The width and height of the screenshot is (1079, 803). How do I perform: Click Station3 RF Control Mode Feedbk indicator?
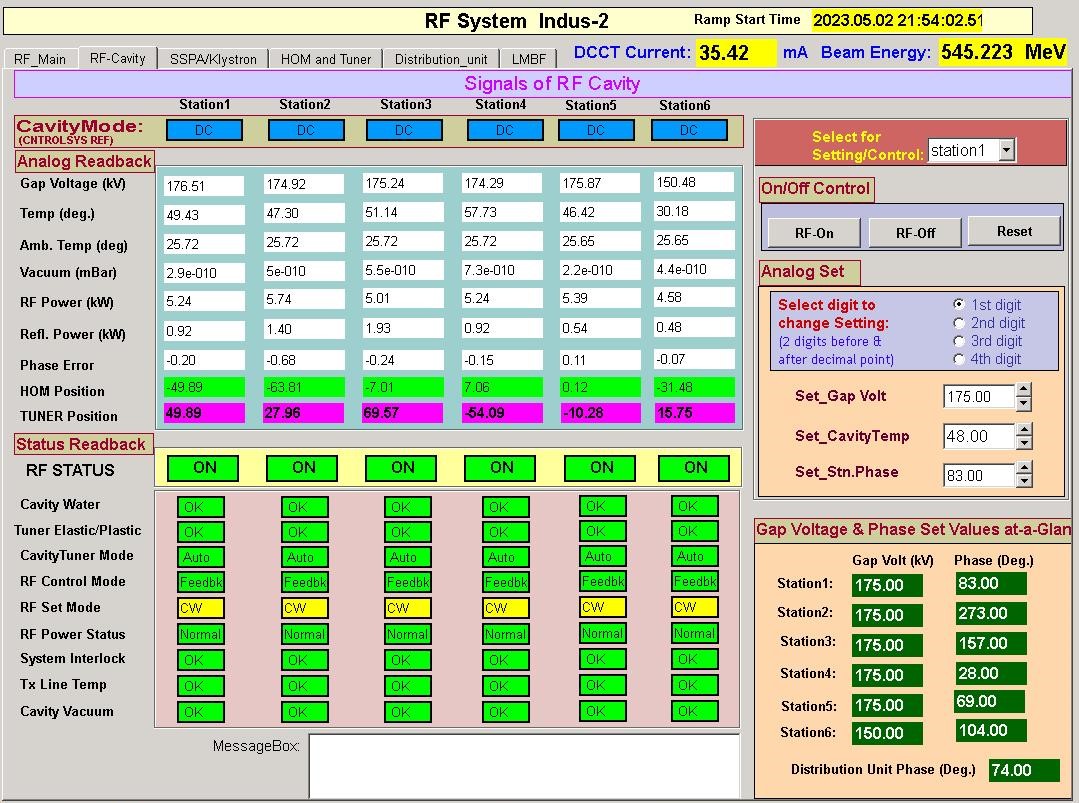[407, 582]
